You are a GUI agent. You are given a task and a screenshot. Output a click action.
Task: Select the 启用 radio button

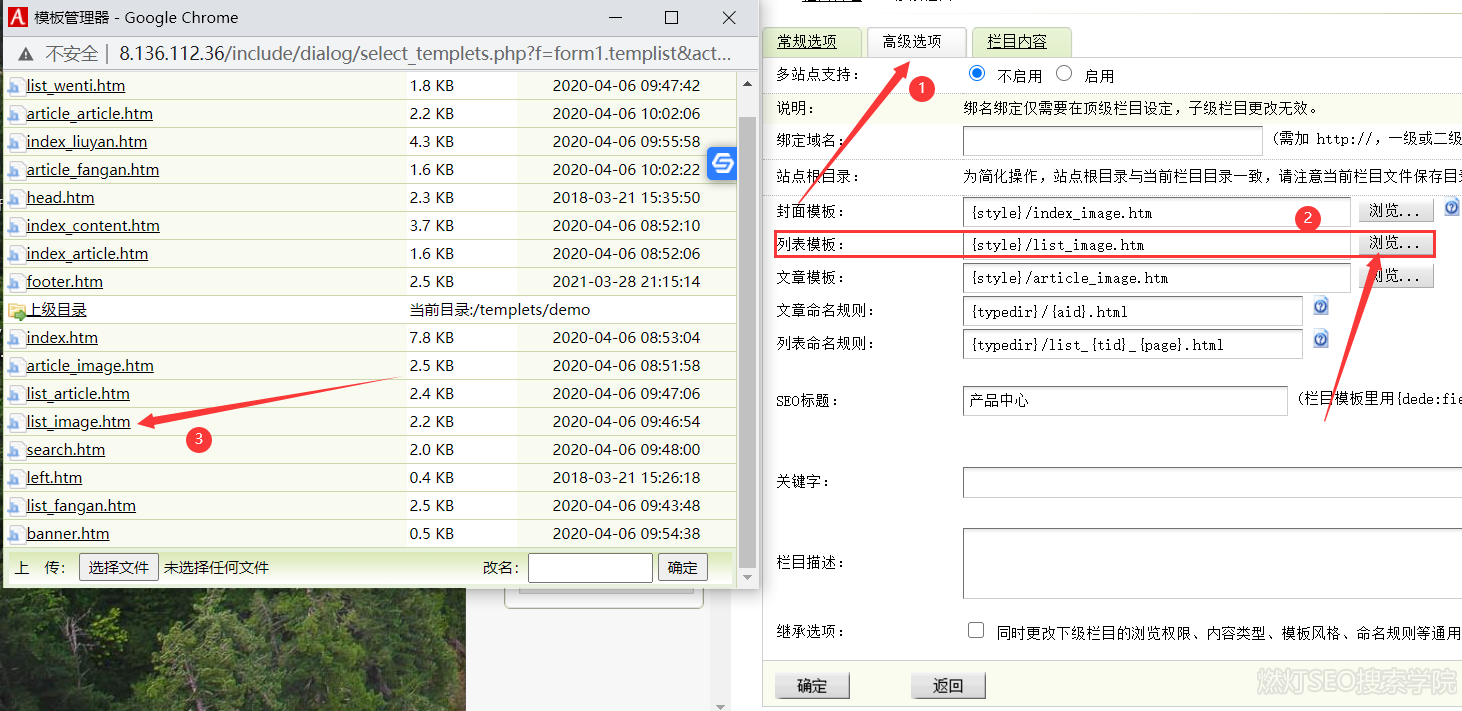coord(1064,74)
